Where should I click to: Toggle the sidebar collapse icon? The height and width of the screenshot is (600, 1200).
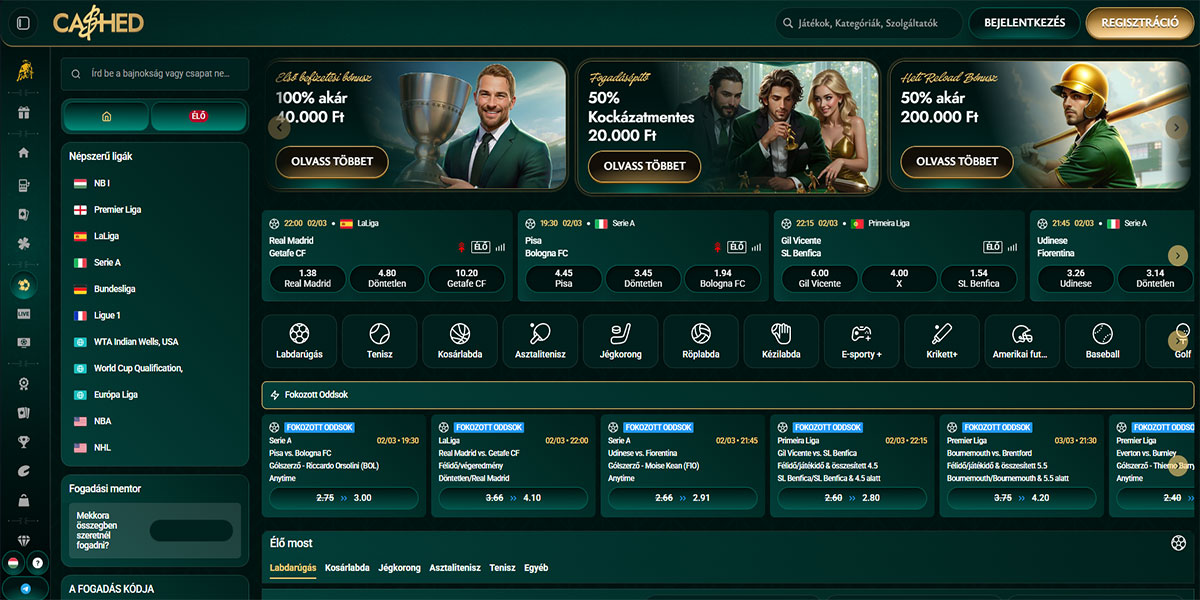(x=24, y=23)
